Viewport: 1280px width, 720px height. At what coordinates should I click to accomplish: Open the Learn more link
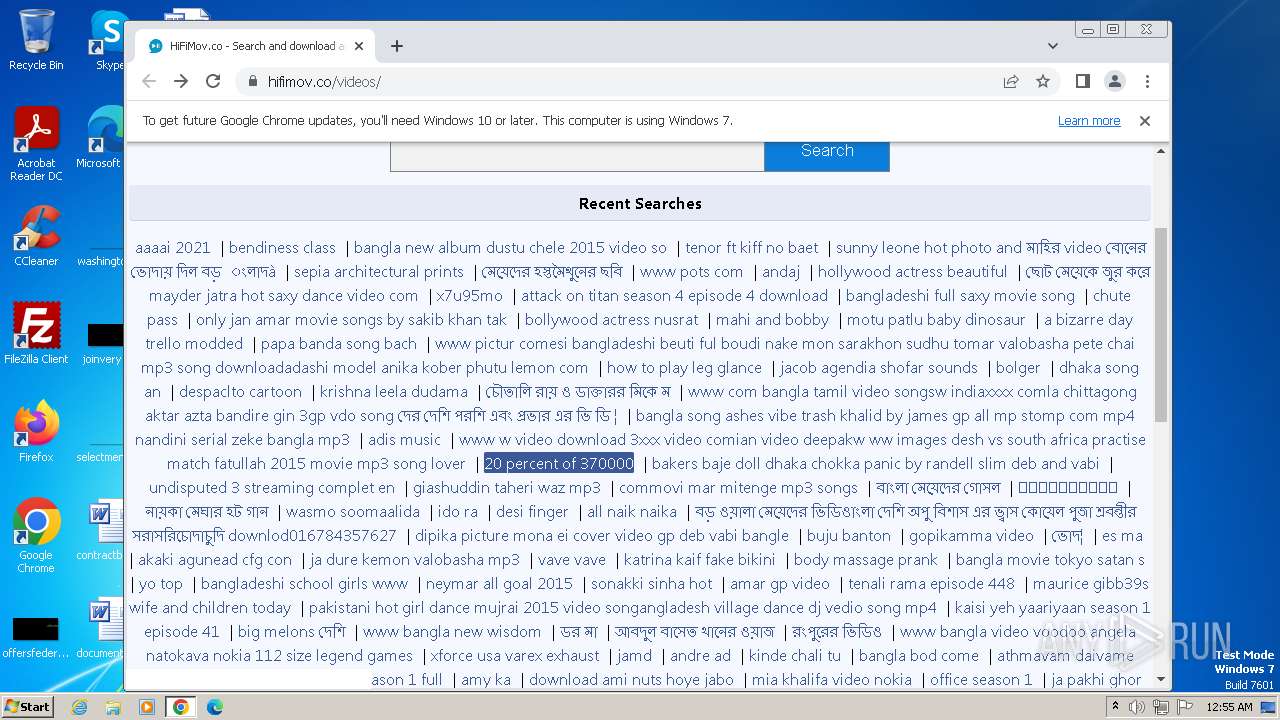(1089, 121)
